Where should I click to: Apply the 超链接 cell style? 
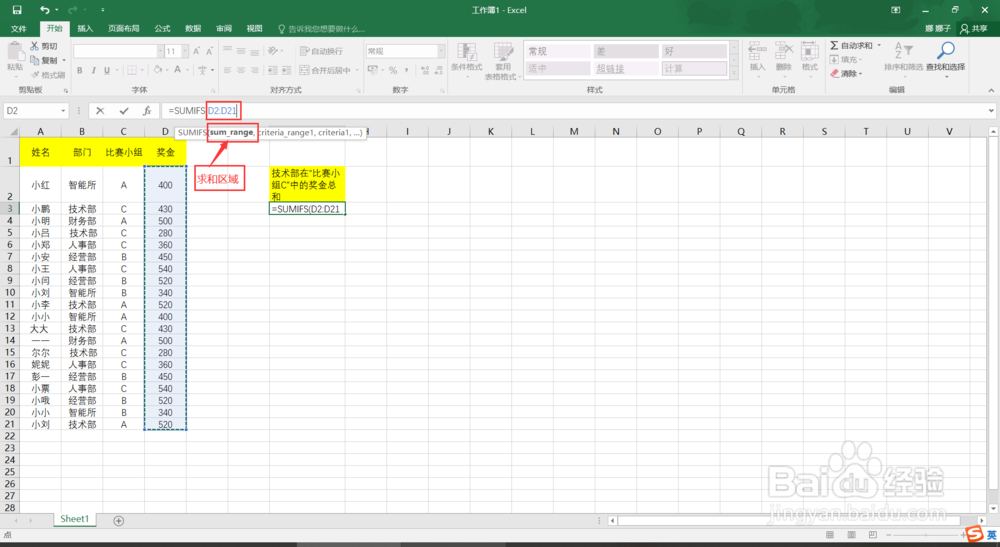[626, 68]
